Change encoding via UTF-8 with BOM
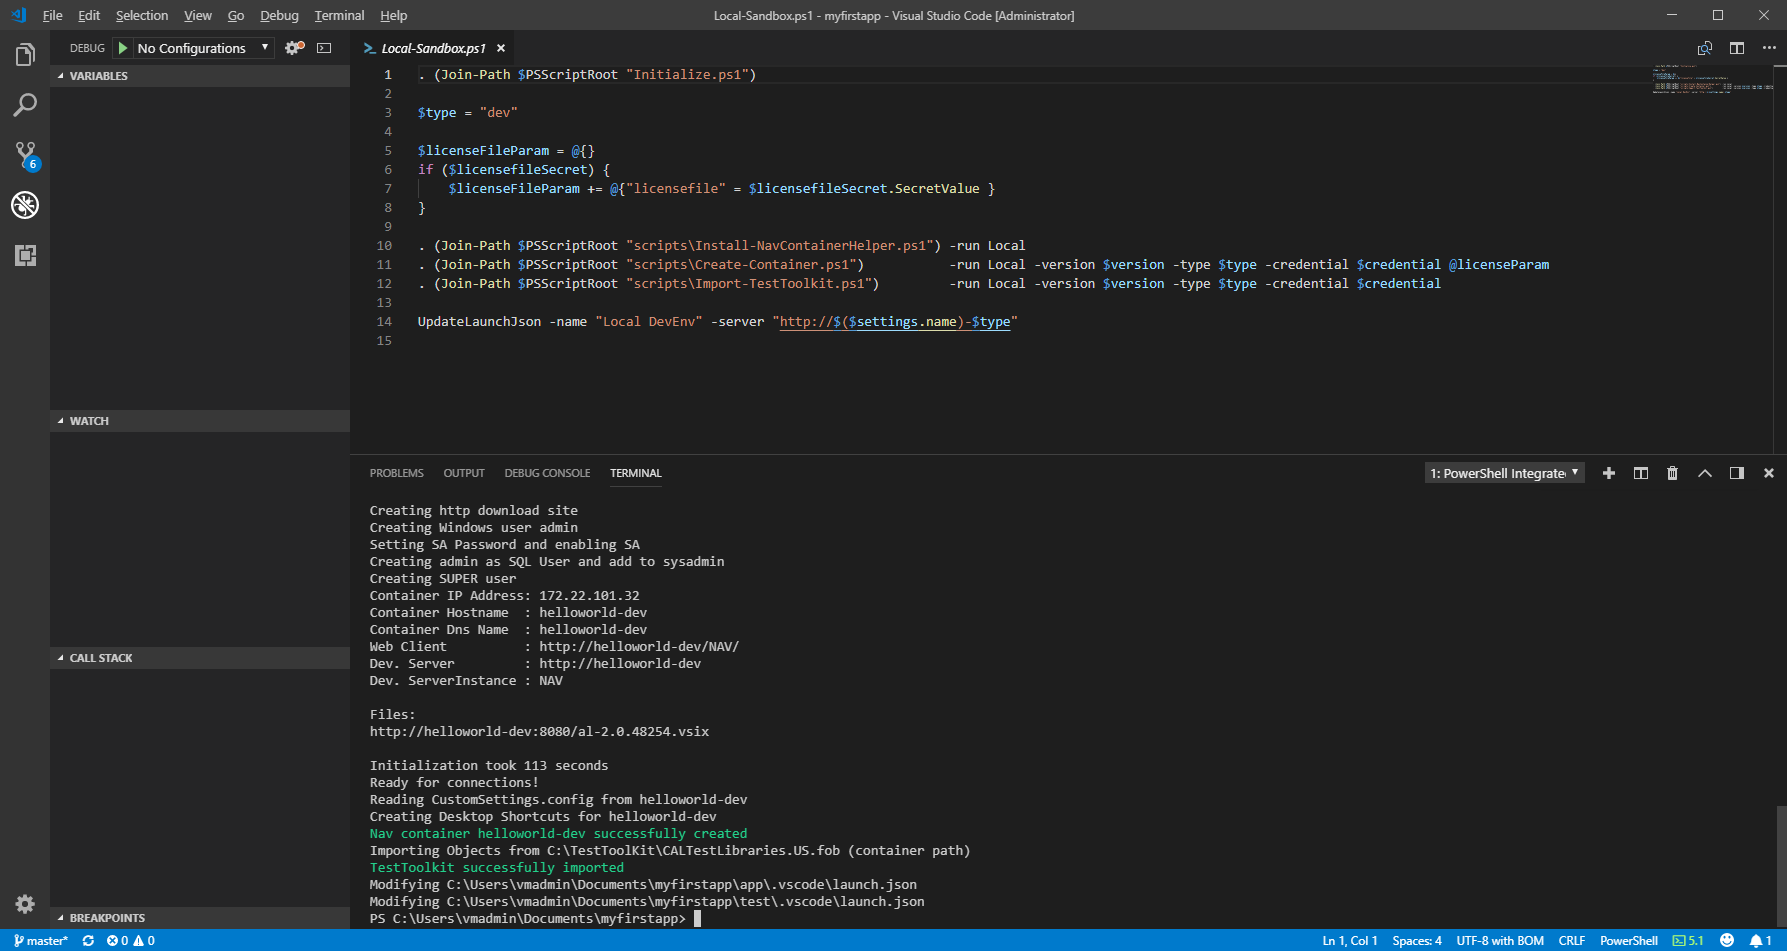Image resolution: width=1787 pixels, height=951 pixels. point(1499,941)
